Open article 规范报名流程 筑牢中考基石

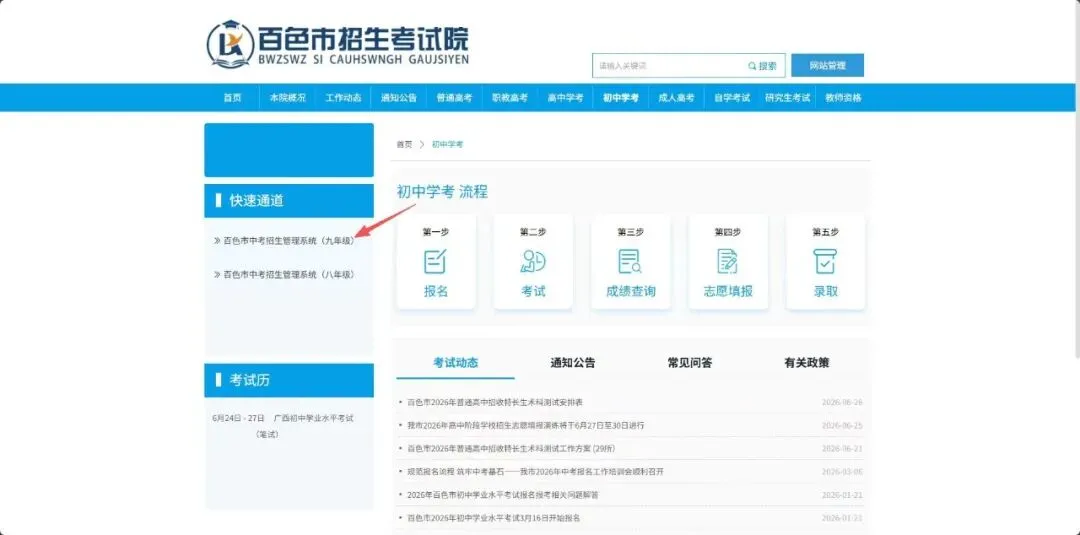point(535,472)
